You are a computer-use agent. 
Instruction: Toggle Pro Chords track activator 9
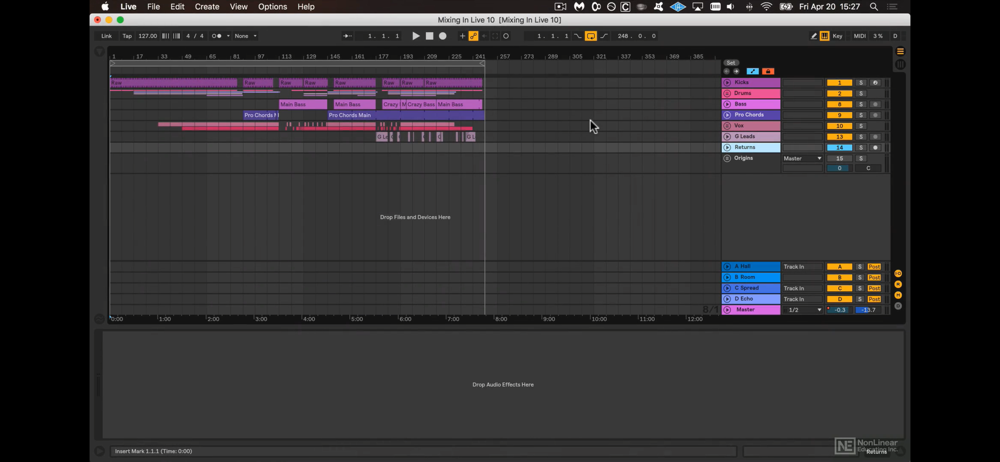(839, 116)
